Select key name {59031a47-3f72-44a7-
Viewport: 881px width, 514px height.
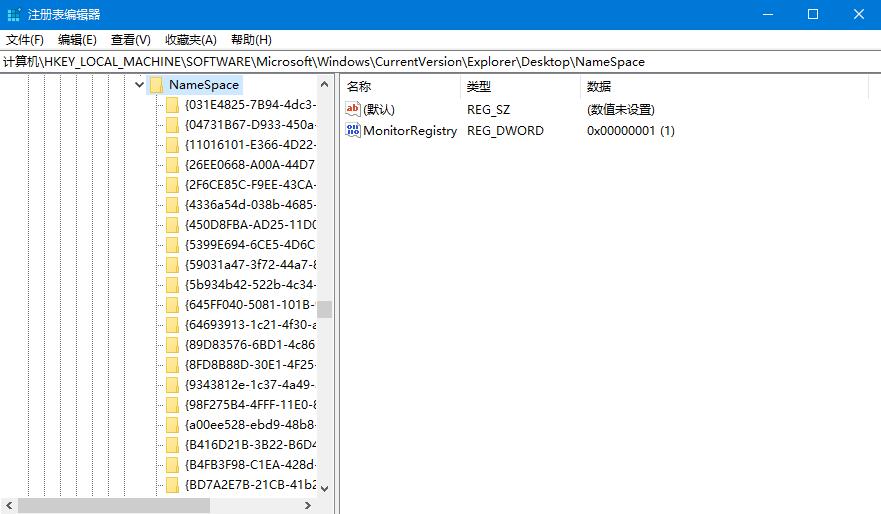coord(251,265)
